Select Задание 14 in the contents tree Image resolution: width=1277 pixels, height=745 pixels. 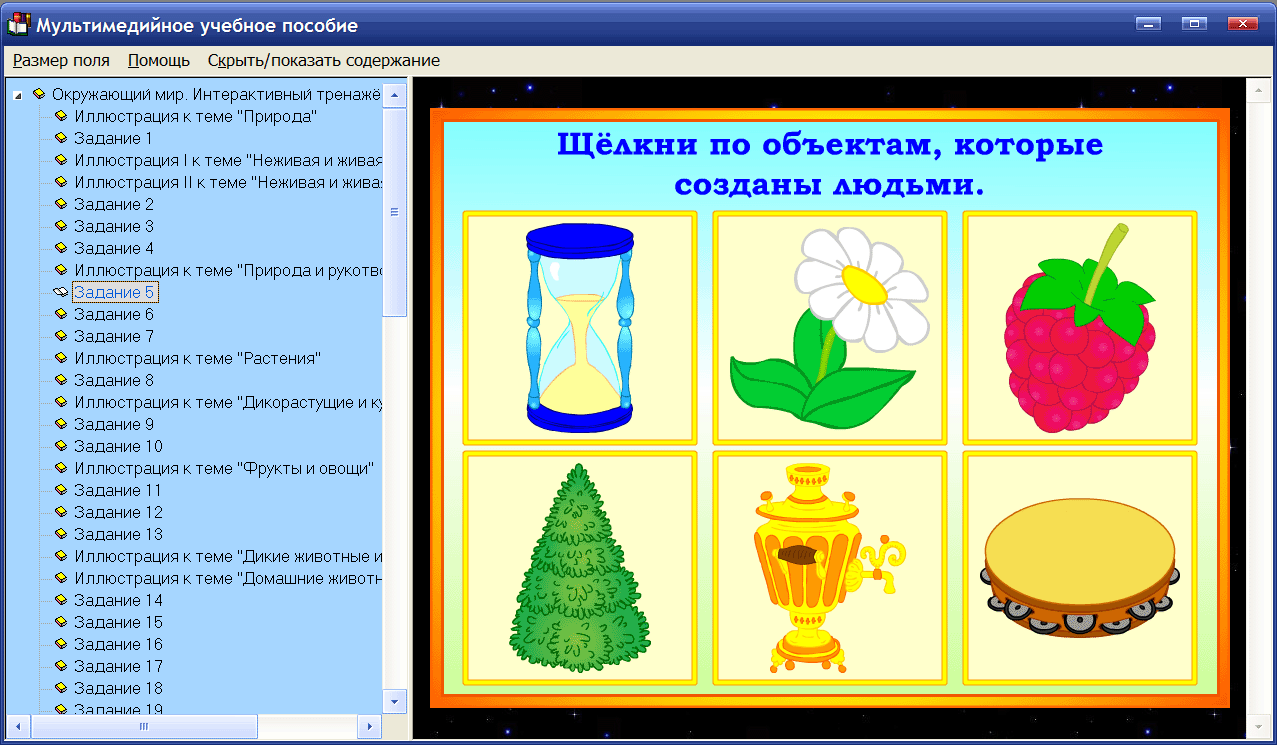[x=118, y=600]
